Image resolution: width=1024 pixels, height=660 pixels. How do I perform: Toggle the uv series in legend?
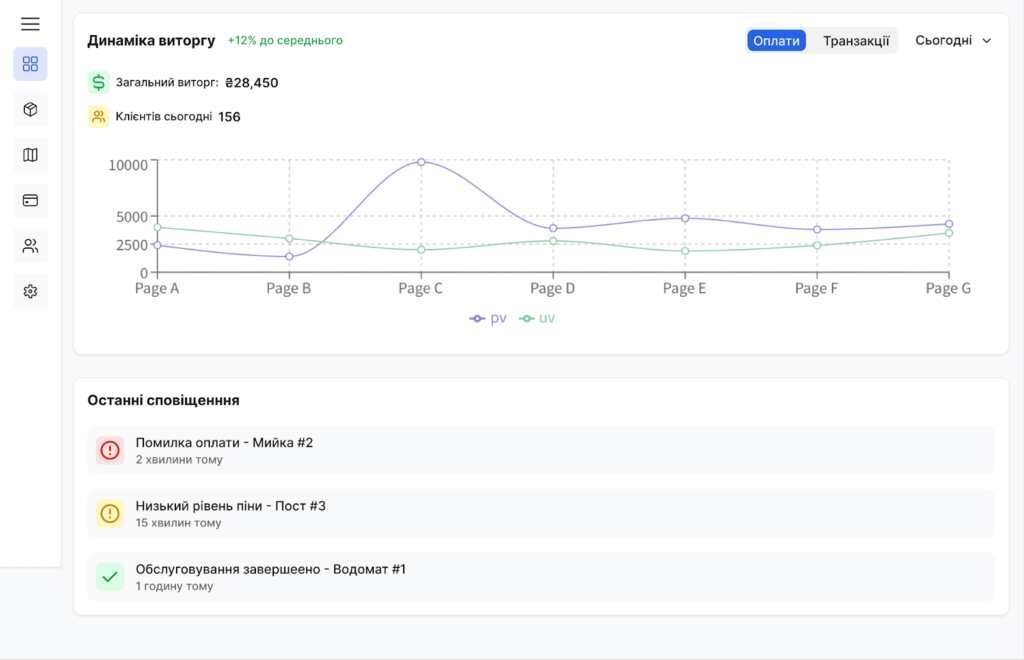coord(537,318)
